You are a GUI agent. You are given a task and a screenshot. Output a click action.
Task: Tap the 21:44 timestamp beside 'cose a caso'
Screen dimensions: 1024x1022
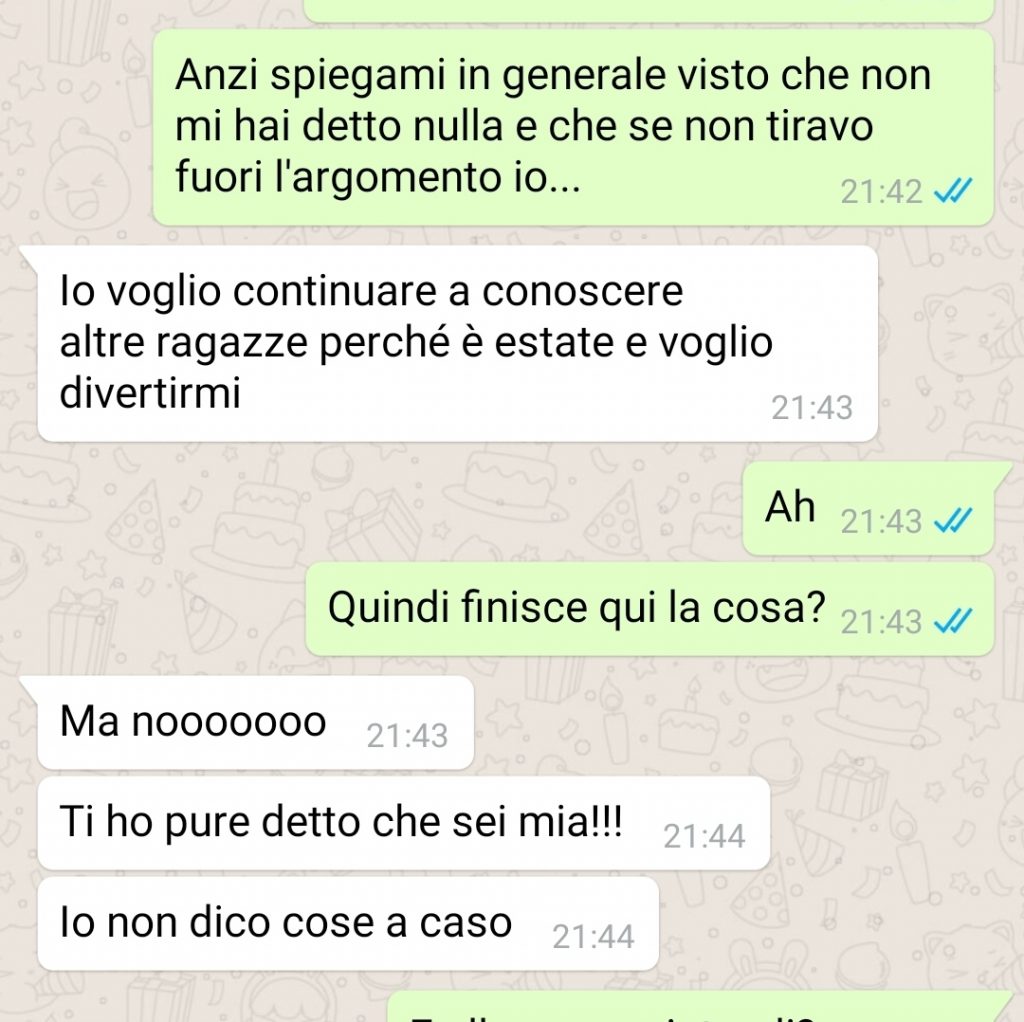pos(593,937)
